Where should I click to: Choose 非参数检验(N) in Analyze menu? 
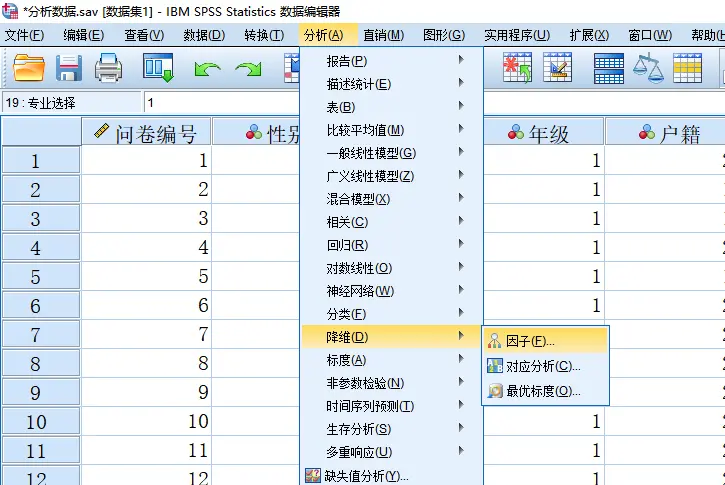[x=391, y=383]
